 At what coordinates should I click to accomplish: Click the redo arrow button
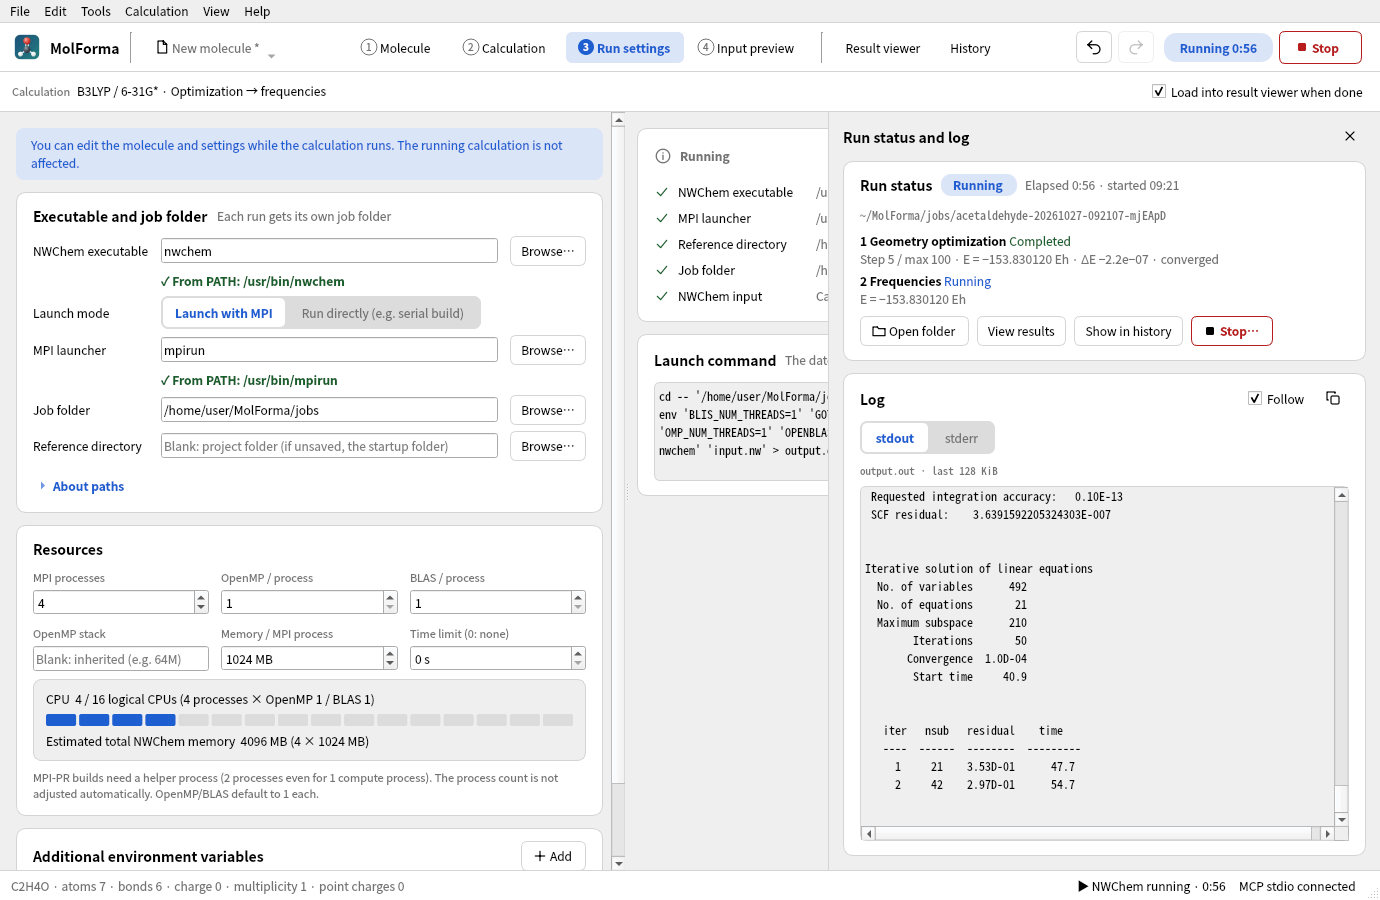pyautogui.click(x=1136, y=47)
